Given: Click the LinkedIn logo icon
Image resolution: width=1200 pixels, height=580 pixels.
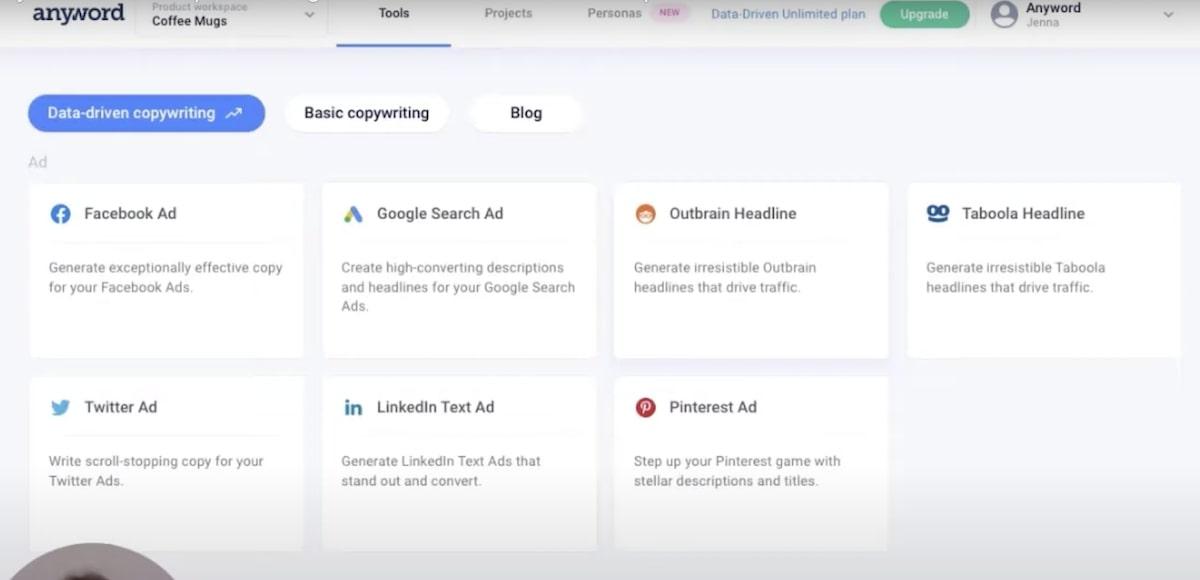Looking at the screenshot, I should click(x=353, y=408).
